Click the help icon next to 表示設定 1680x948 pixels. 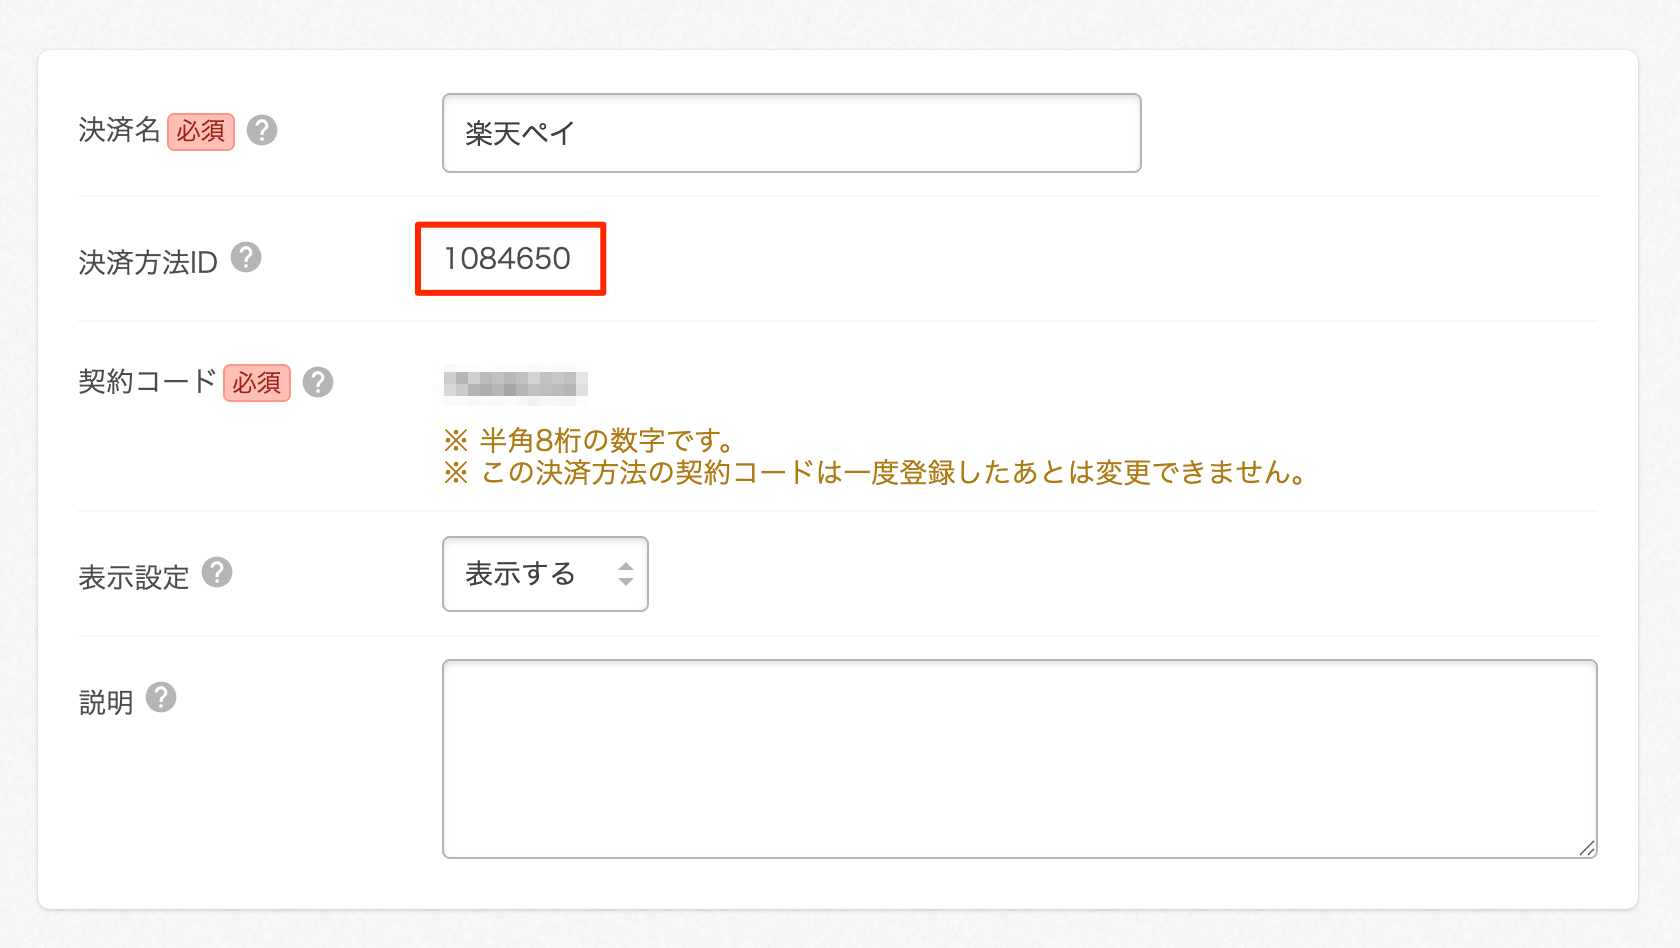pyautogui.click(x=218, y=572)
